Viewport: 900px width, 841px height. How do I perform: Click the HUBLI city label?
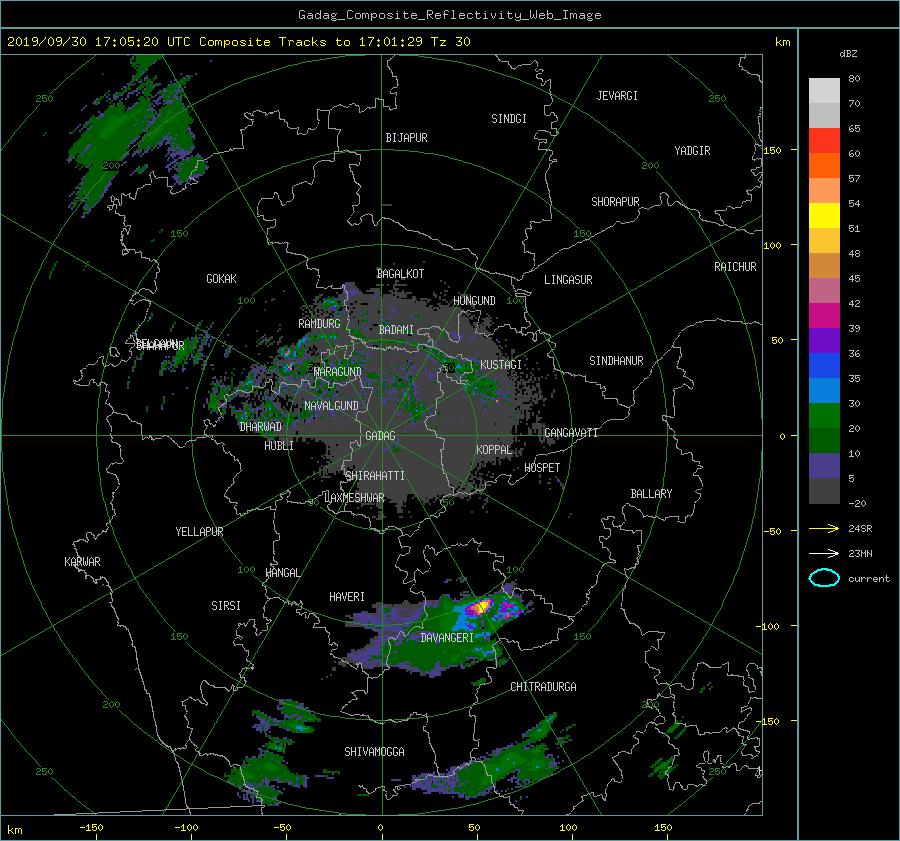pyautogui.click(x=278, y=446)
